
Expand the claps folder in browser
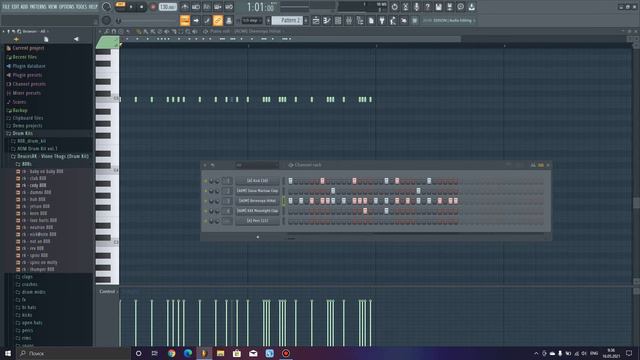coord(27,277)
